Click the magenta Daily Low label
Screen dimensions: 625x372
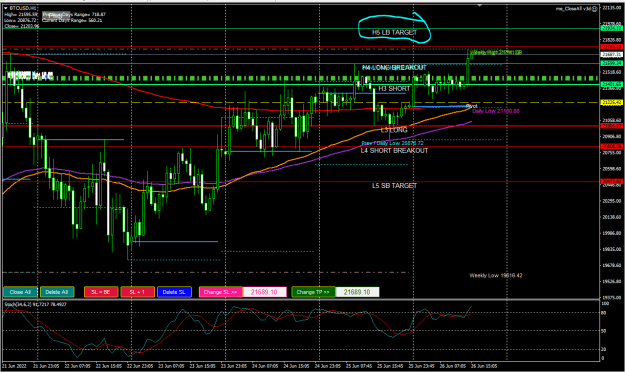tap(496, 111)
